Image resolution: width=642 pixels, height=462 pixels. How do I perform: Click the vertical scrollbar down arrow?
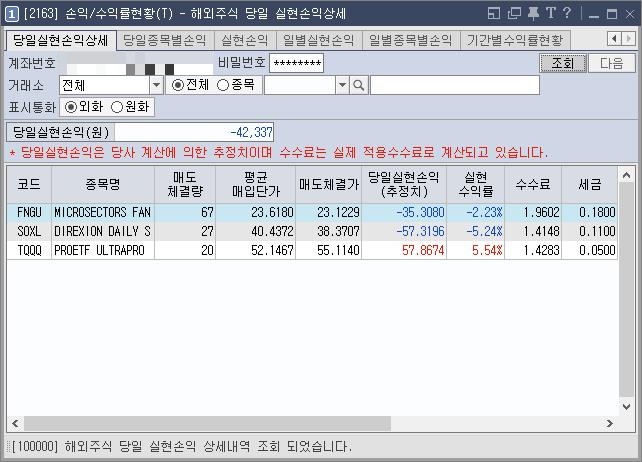(x=626, y=406)
